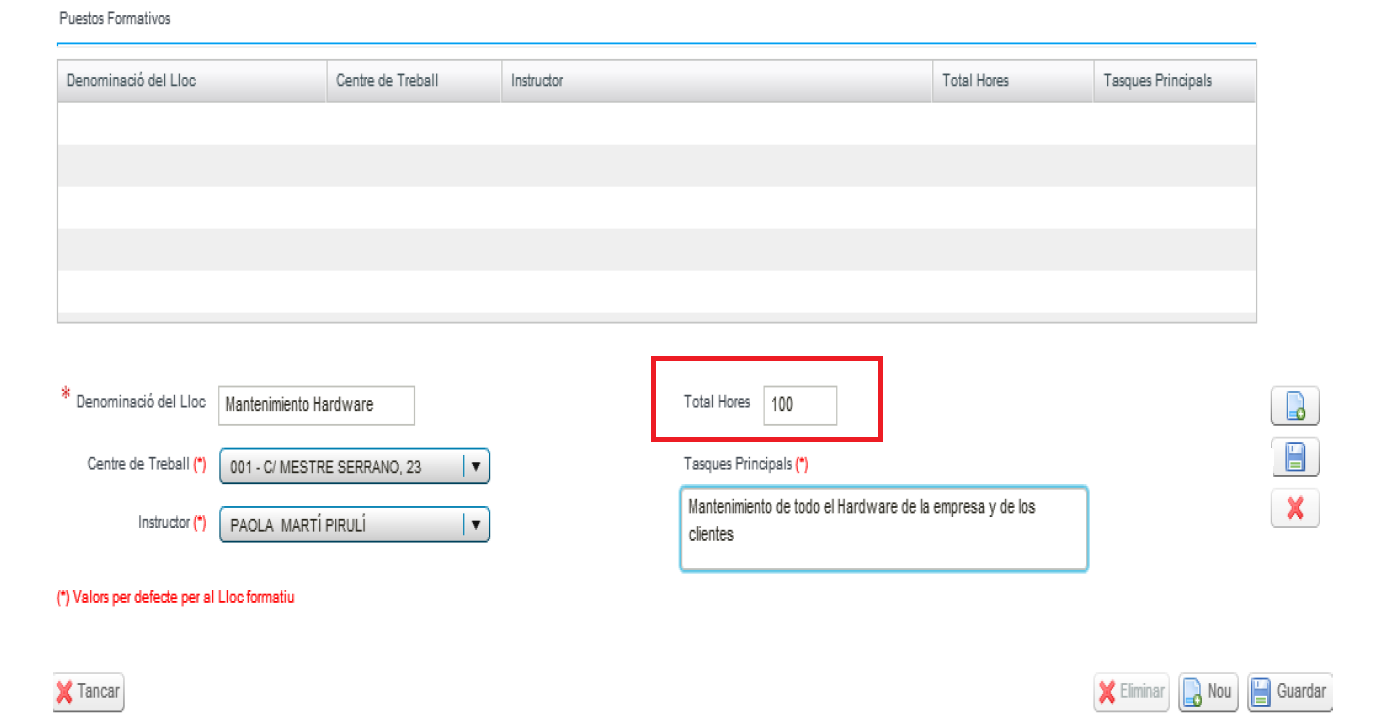This screenshot has width=1390, height=725.
Task: Click the red X icon on the right side
Action: 1295,508
